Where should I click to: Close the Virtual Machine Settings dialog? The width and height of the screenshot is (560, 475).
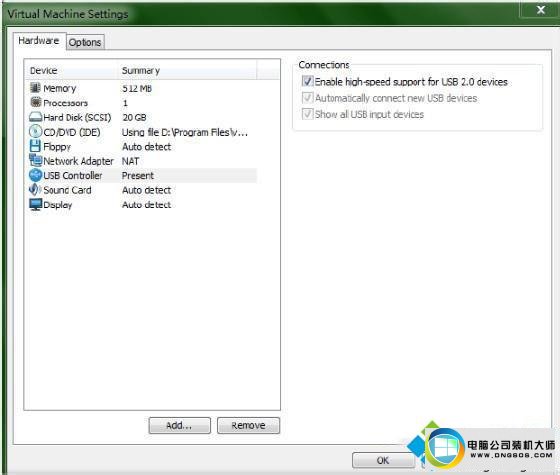pos(541,10)
